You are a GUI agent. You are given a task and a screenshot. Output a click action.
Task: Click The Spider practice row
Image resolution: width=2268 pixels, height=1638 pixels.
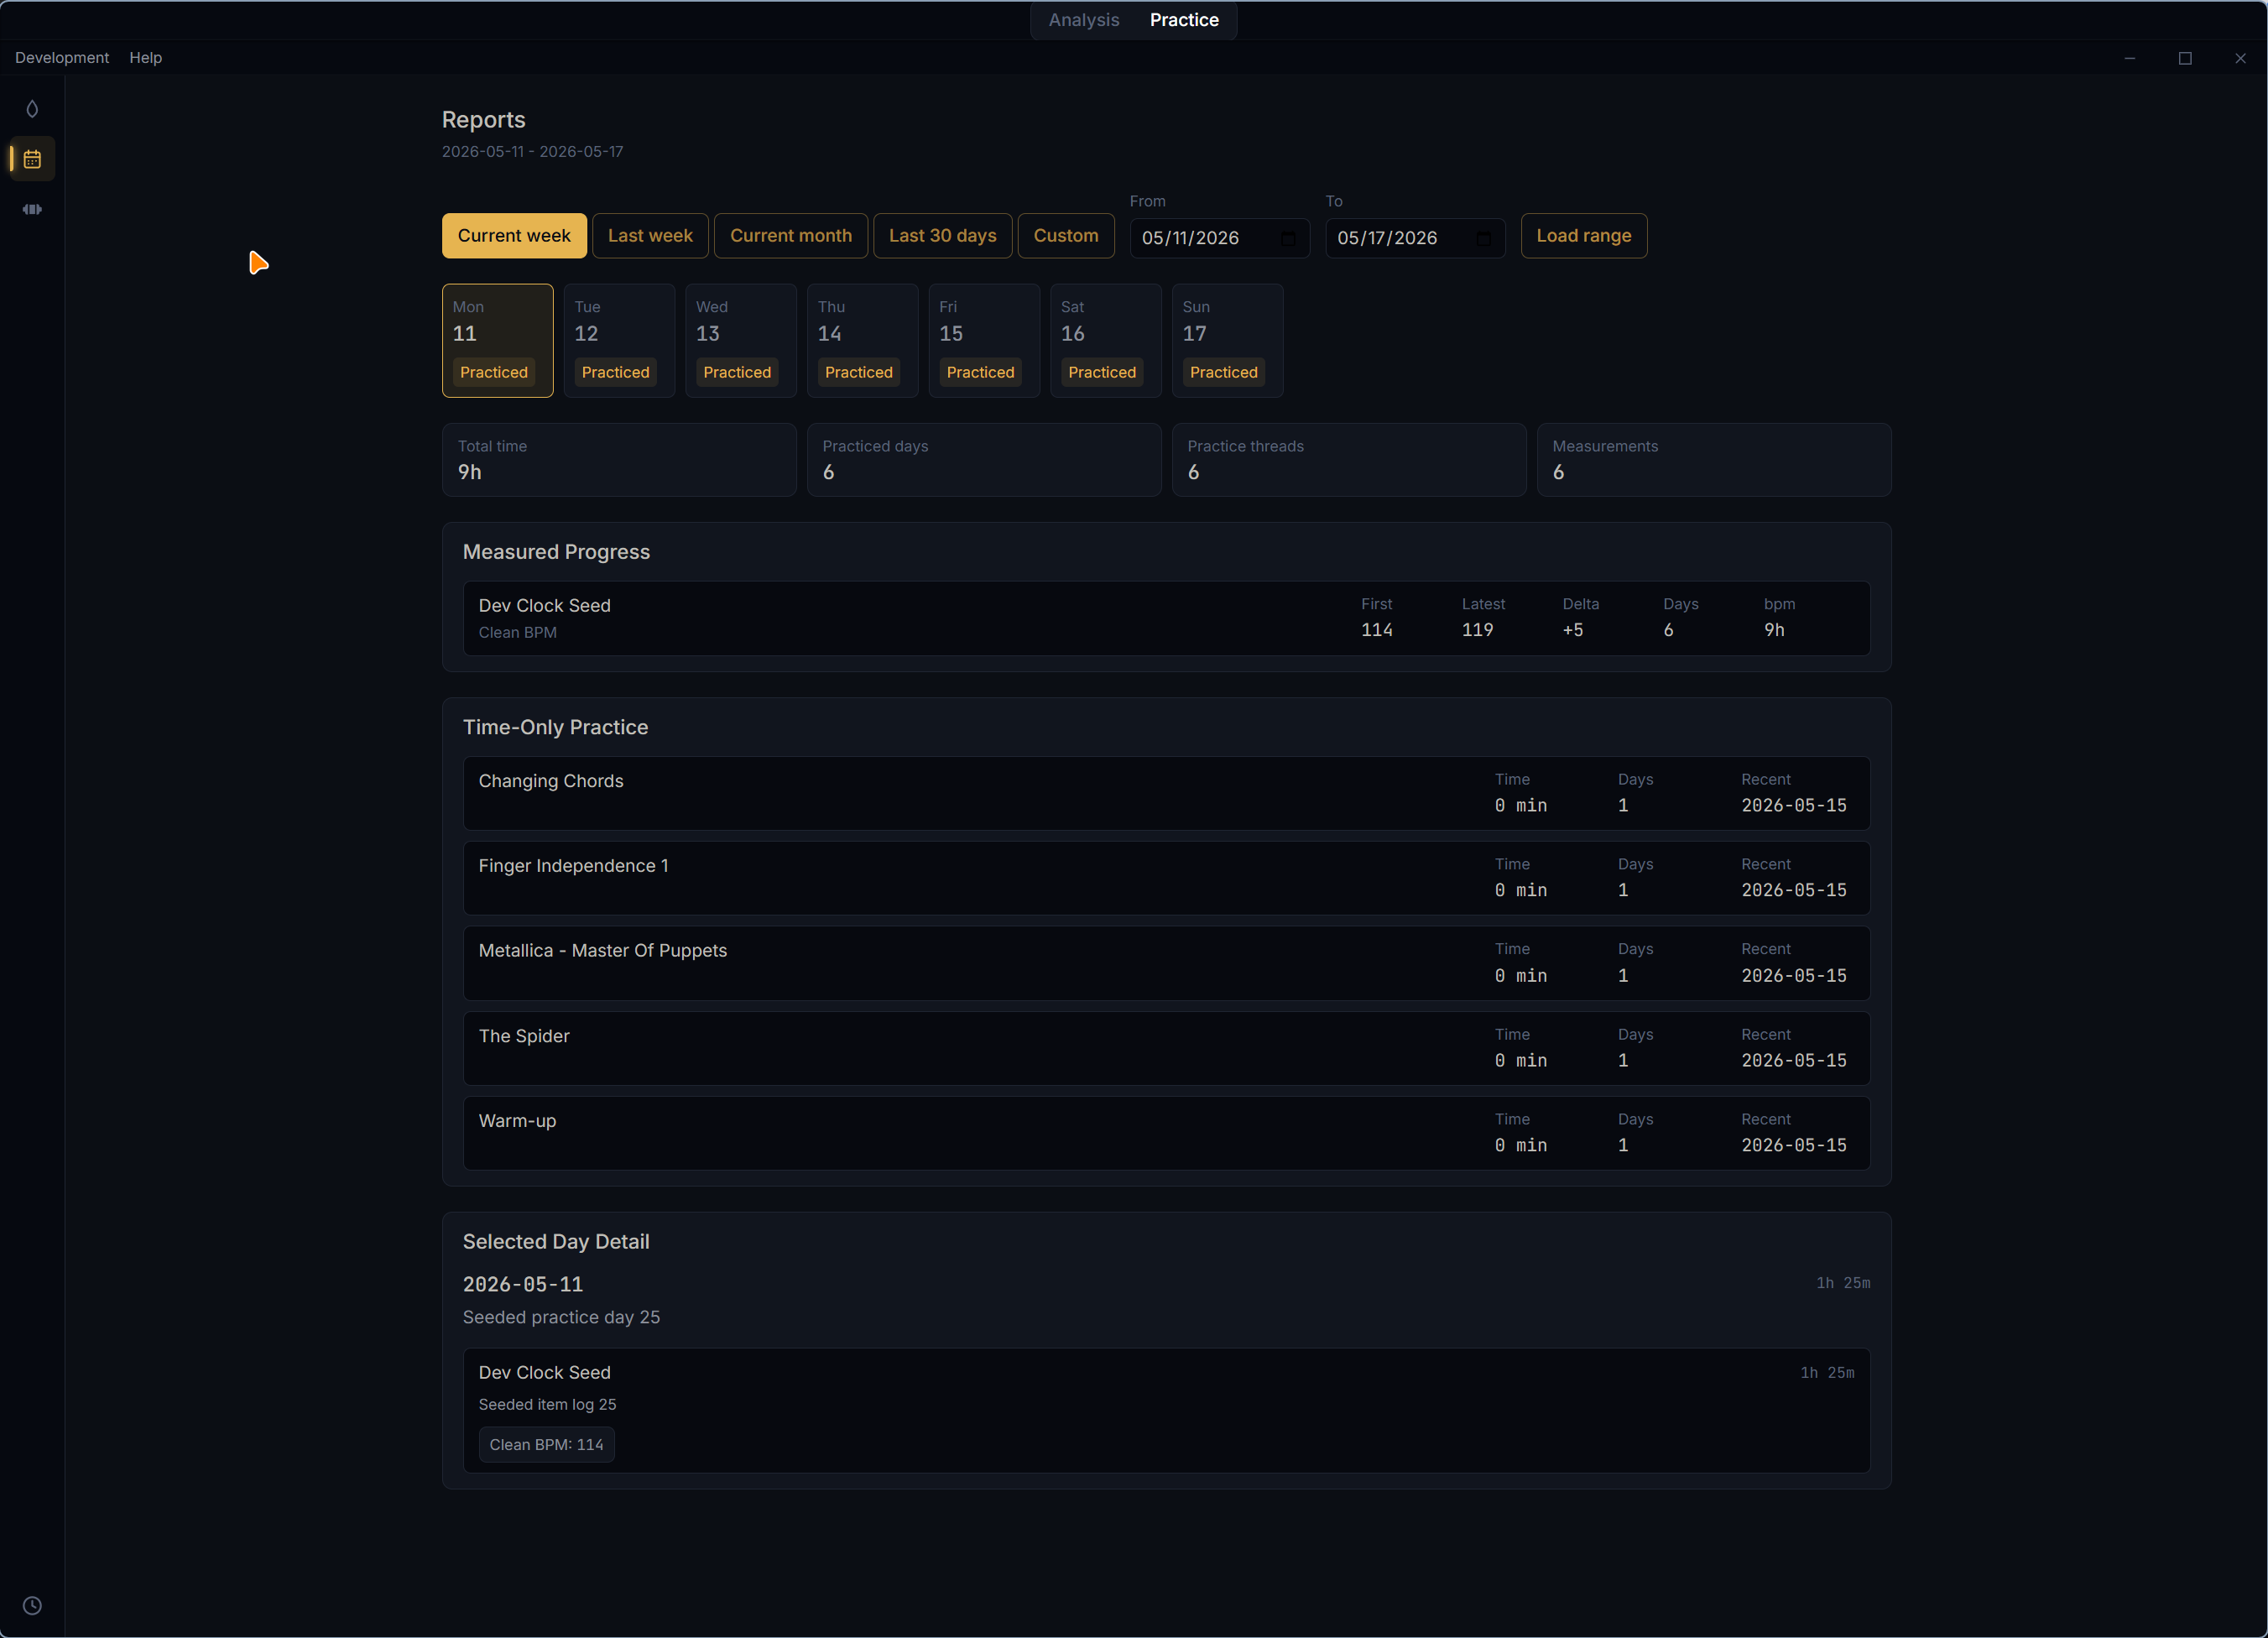click(1166, 1048)
